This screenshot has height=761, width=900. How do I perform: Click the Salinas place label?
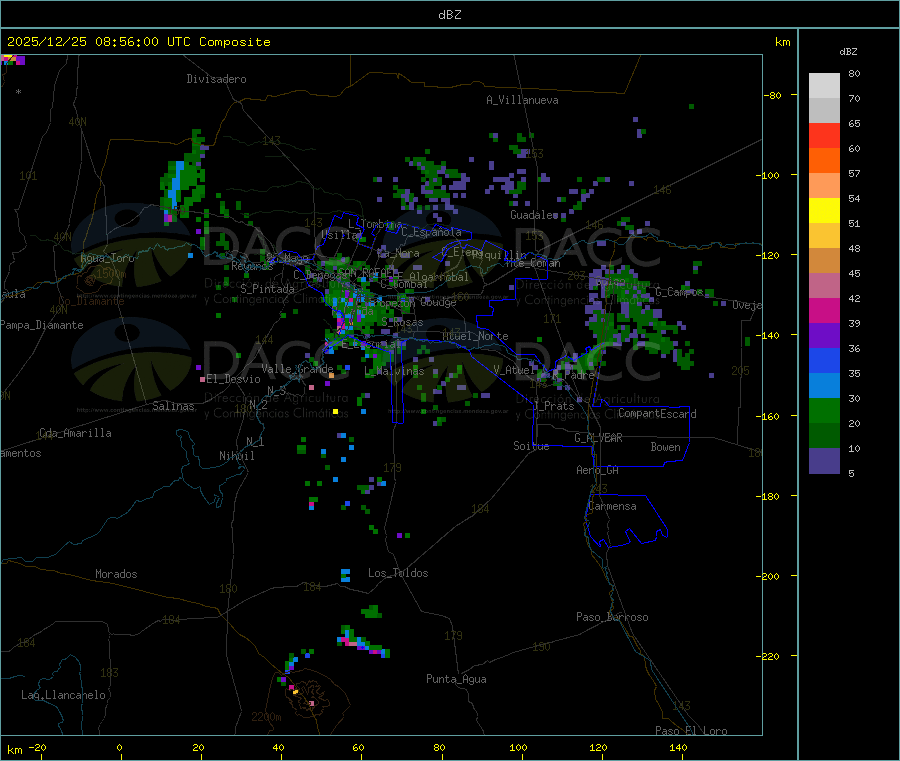click(173, 406)
